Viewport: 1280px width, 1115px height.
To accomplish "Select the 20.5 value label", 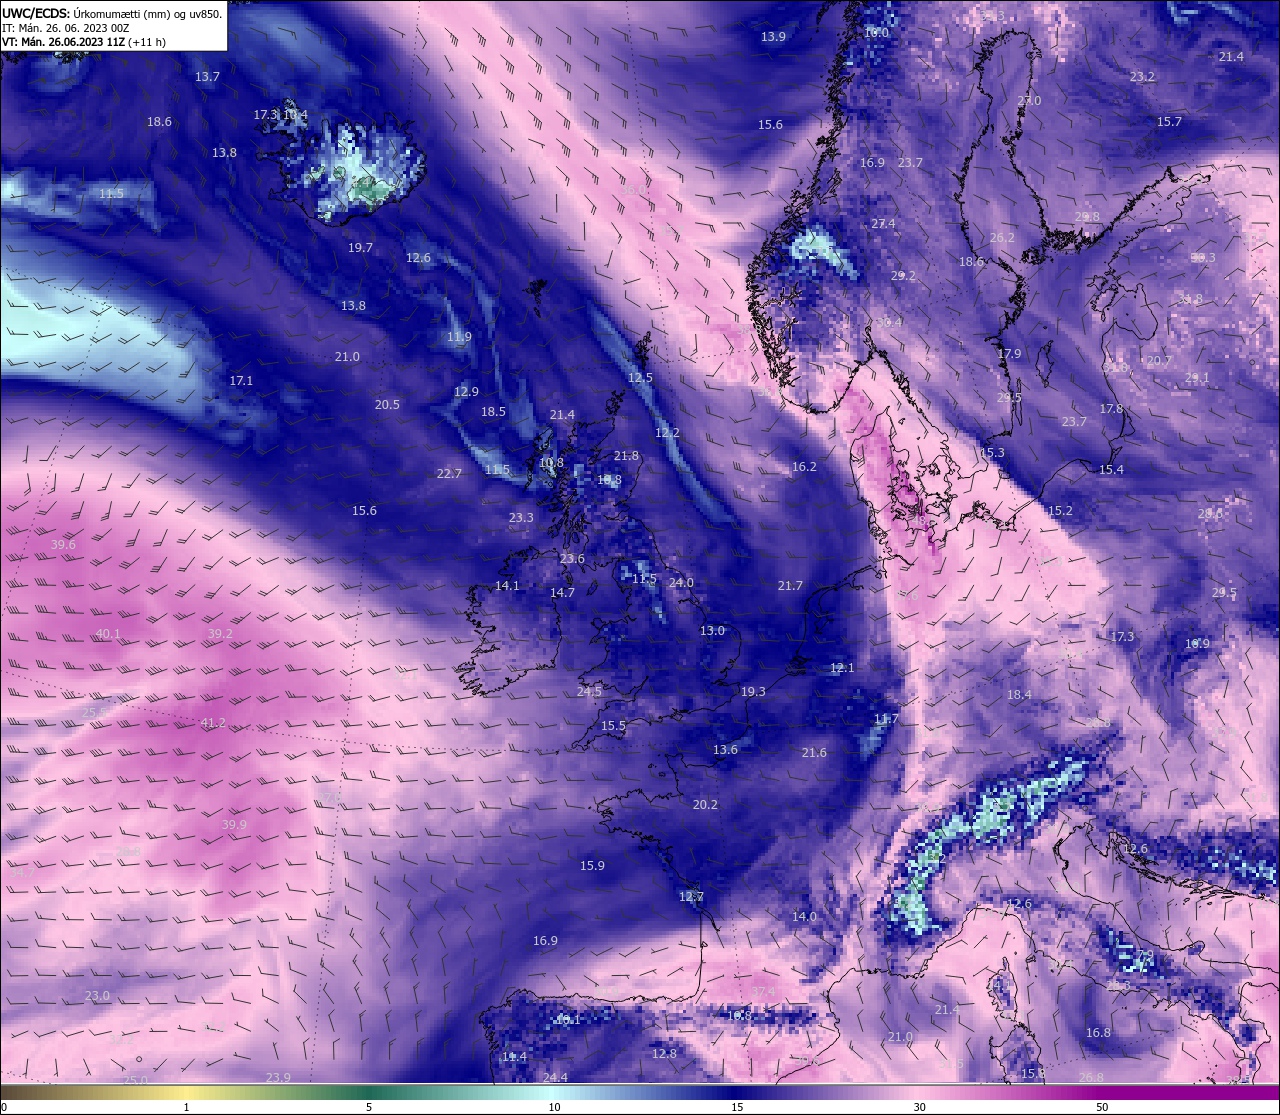I will 387,405.
